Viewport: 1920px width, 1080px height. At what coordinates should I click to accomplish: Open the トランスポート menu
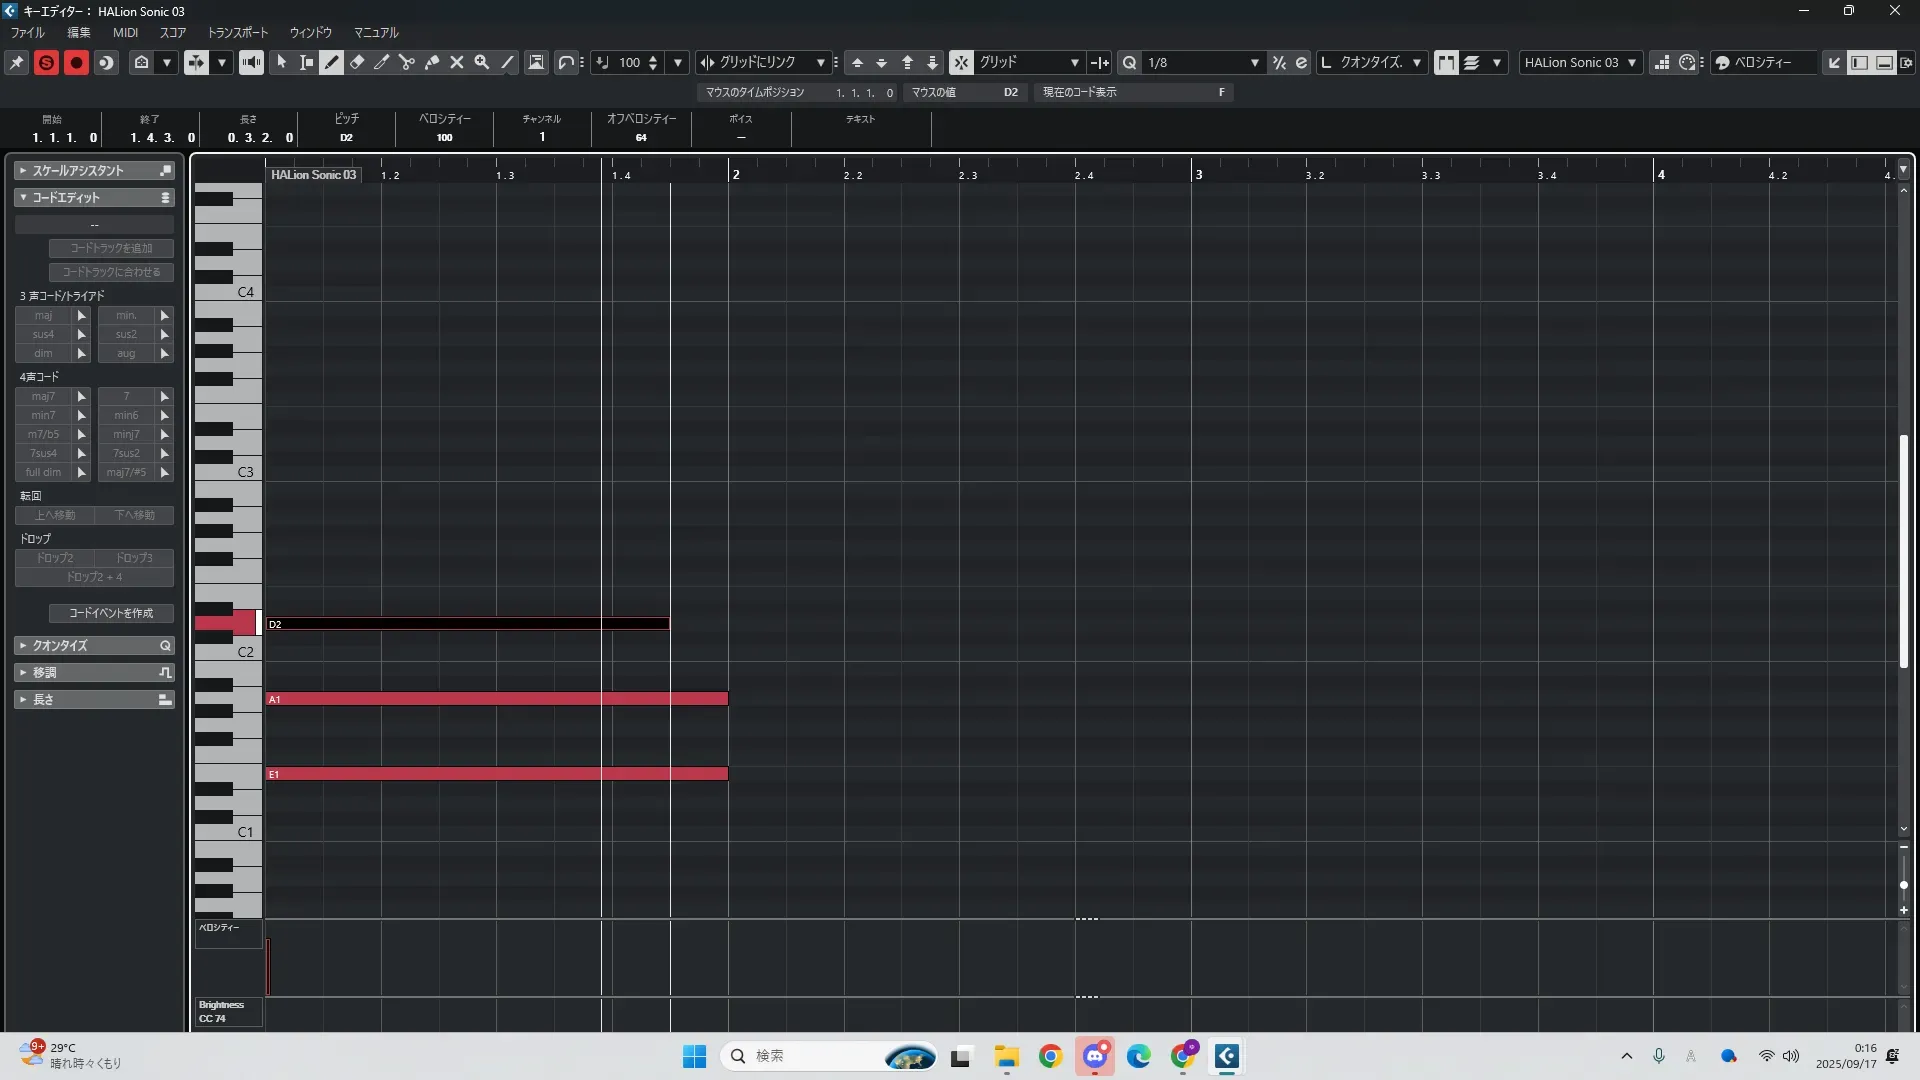[238, 32]
